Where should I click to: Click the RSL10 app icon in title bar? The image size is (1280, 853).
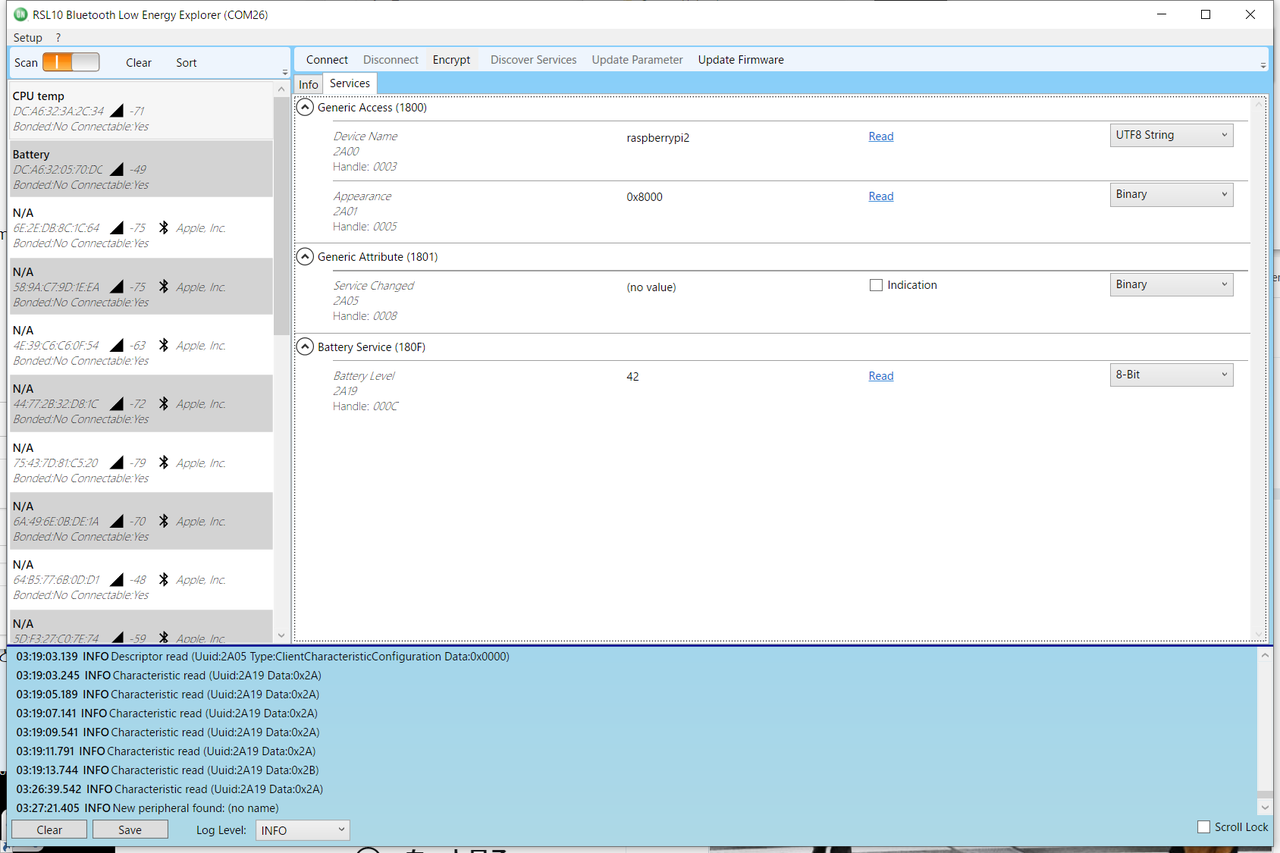coord(20,15)
